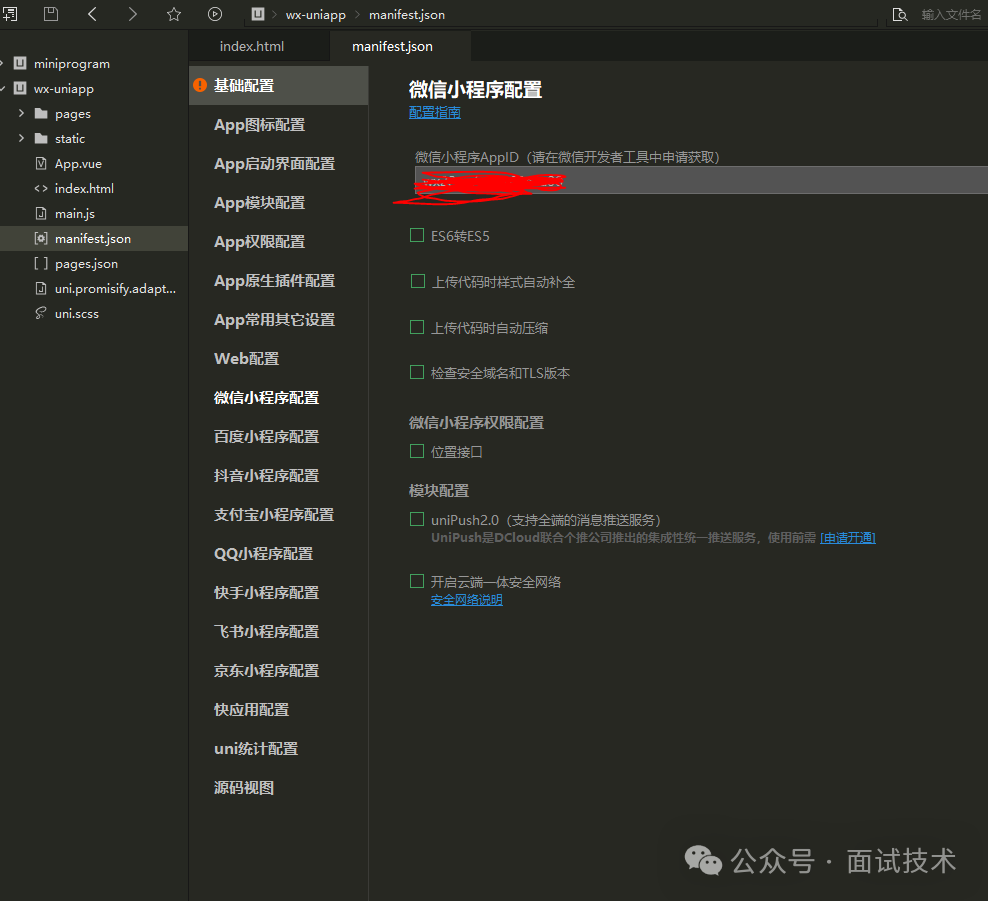Click the uni.promisify.adaptor file icon
This screenshot has width=988, height=901.
41,288
